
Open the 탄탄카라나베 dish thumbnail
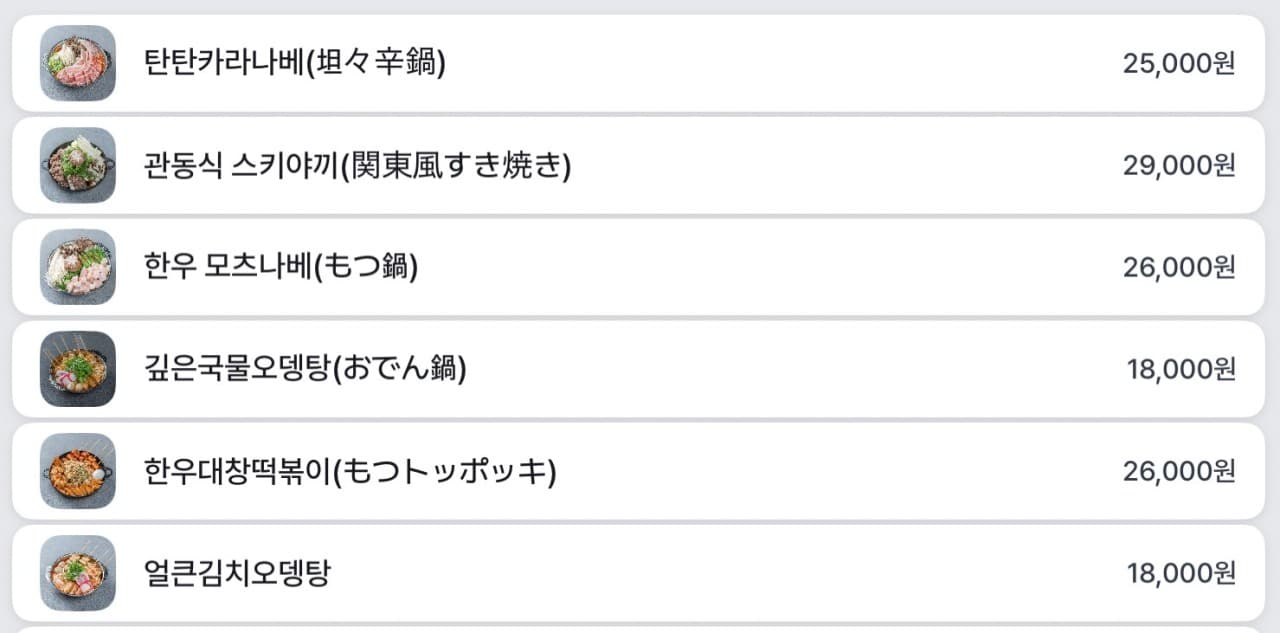(x=78, y=63)
